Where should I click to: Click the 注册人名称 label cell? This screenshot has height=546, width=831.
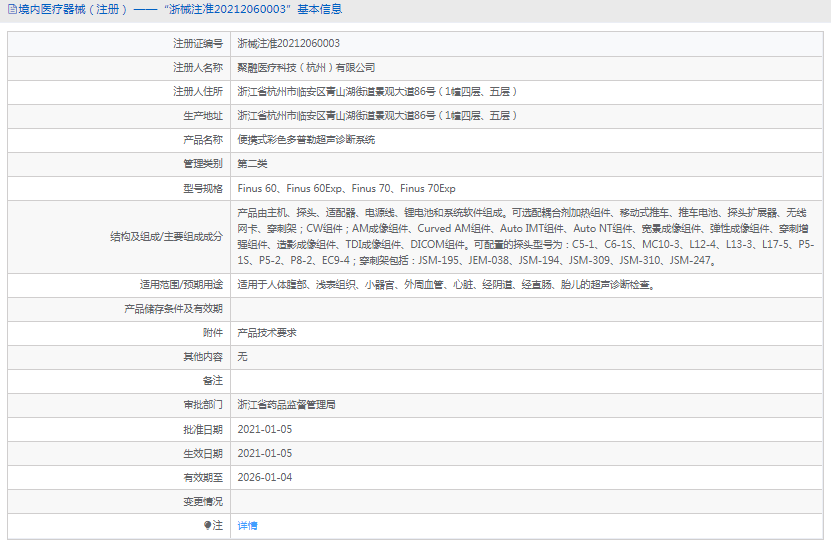(119, 68)
